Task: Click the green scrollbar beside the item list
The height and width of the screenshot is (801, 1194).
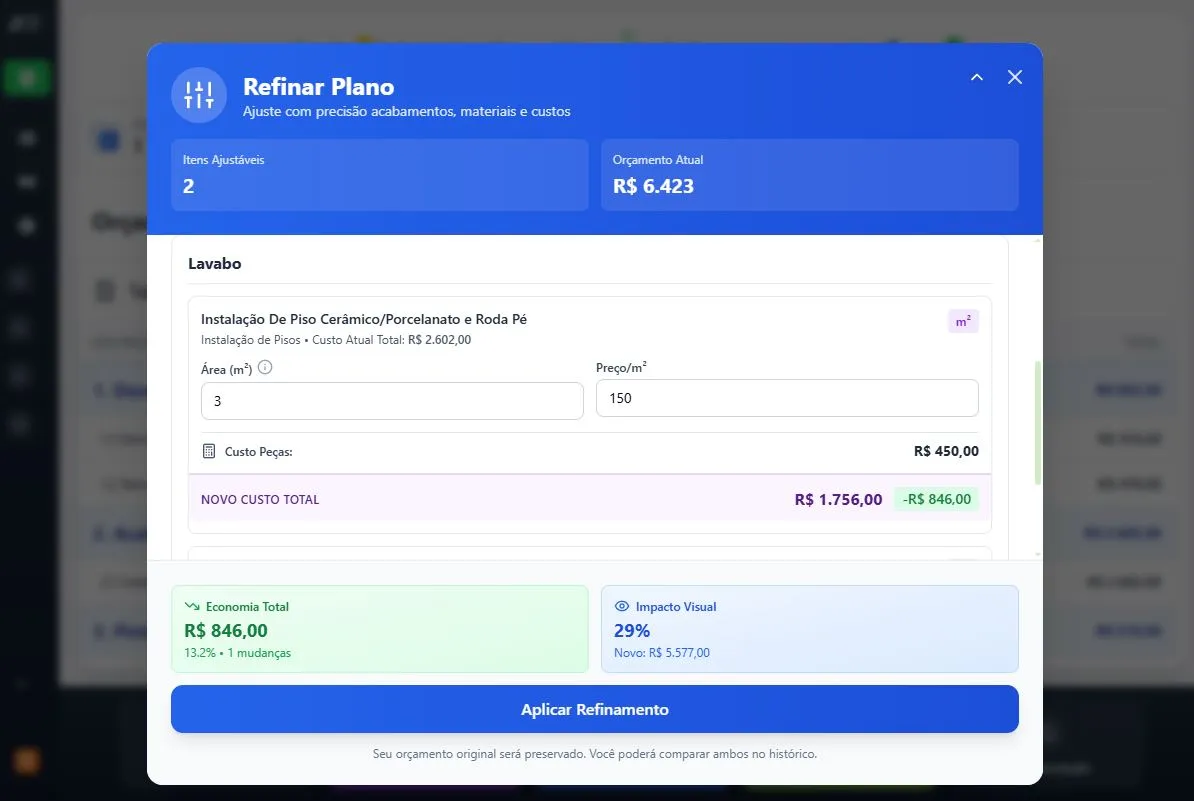Action: point(1037,420)
